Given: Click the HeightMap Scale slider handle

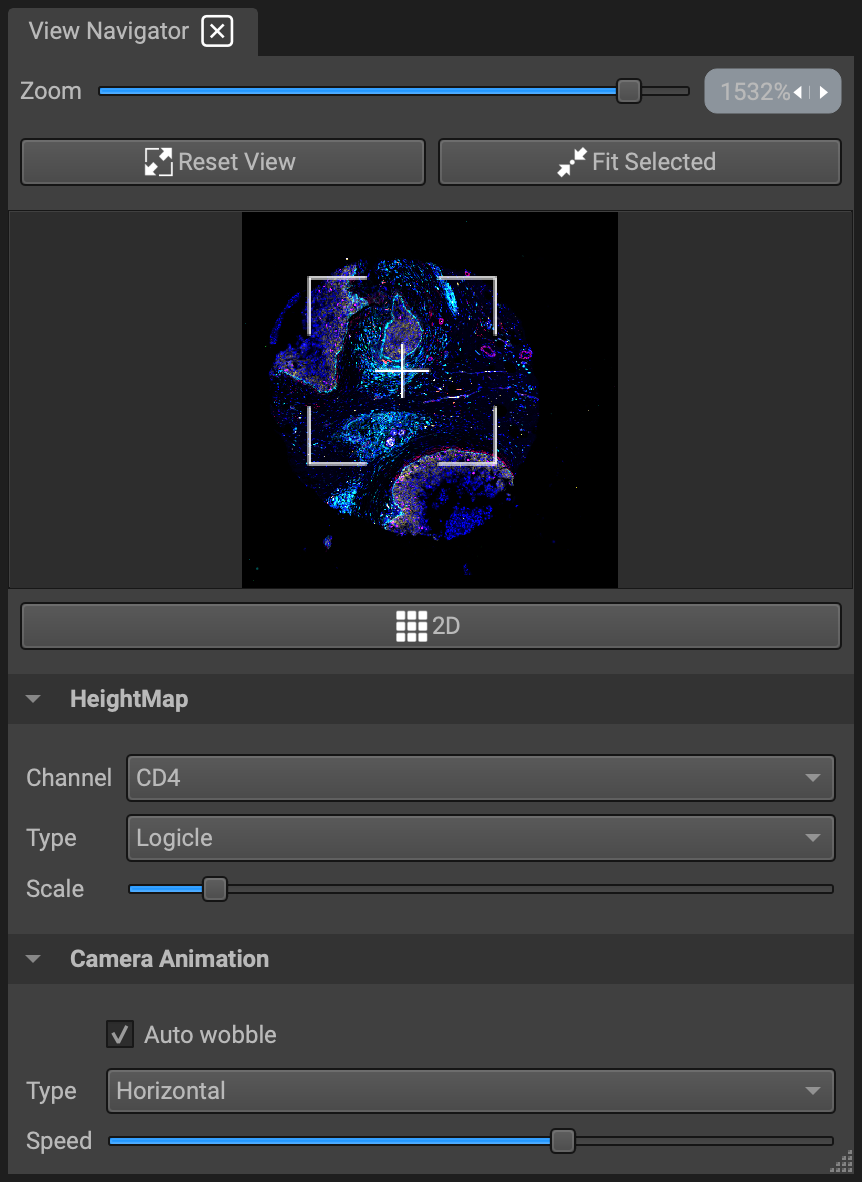Looking at the screenshot, I should (x=215, y=889).
